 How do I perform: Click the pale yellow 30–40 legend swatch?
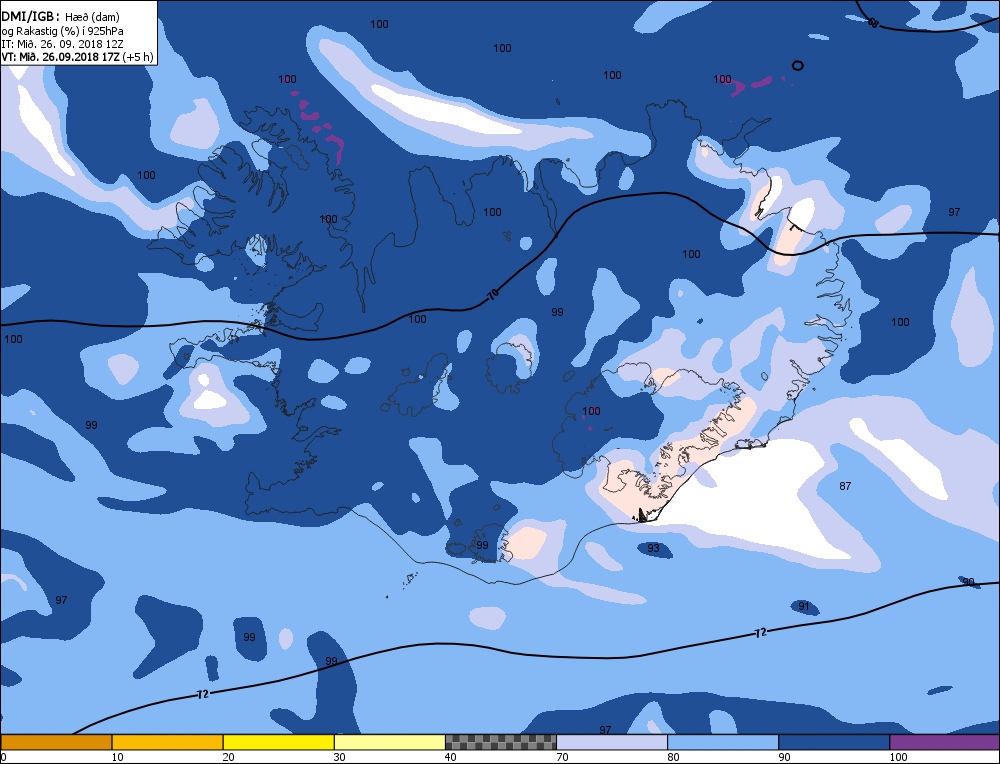[x=389, y=742]
